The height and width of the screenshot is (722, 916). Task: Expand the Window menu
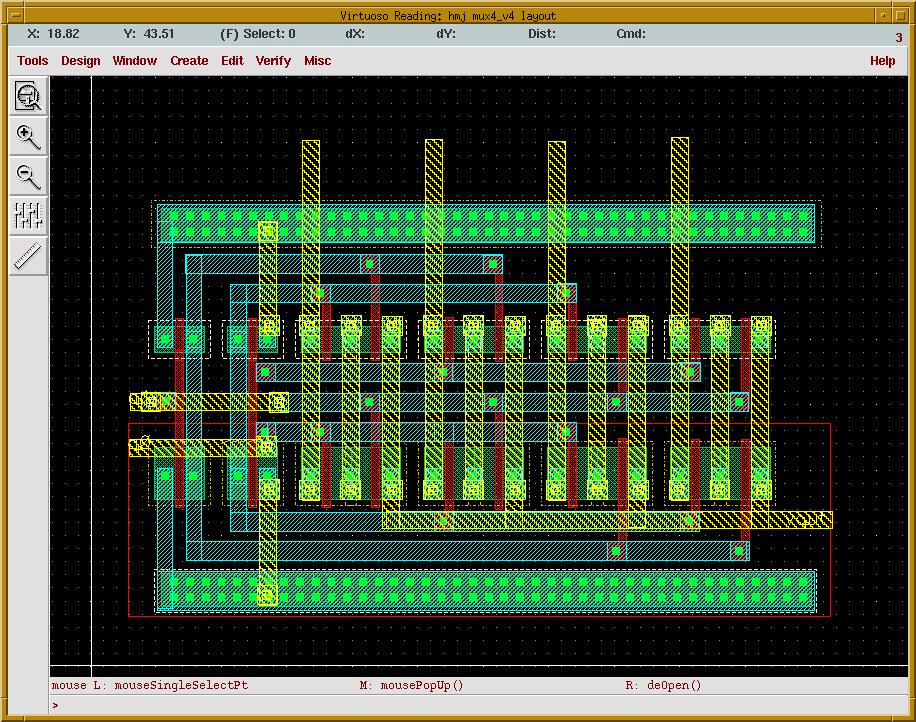tap(134, 61)
